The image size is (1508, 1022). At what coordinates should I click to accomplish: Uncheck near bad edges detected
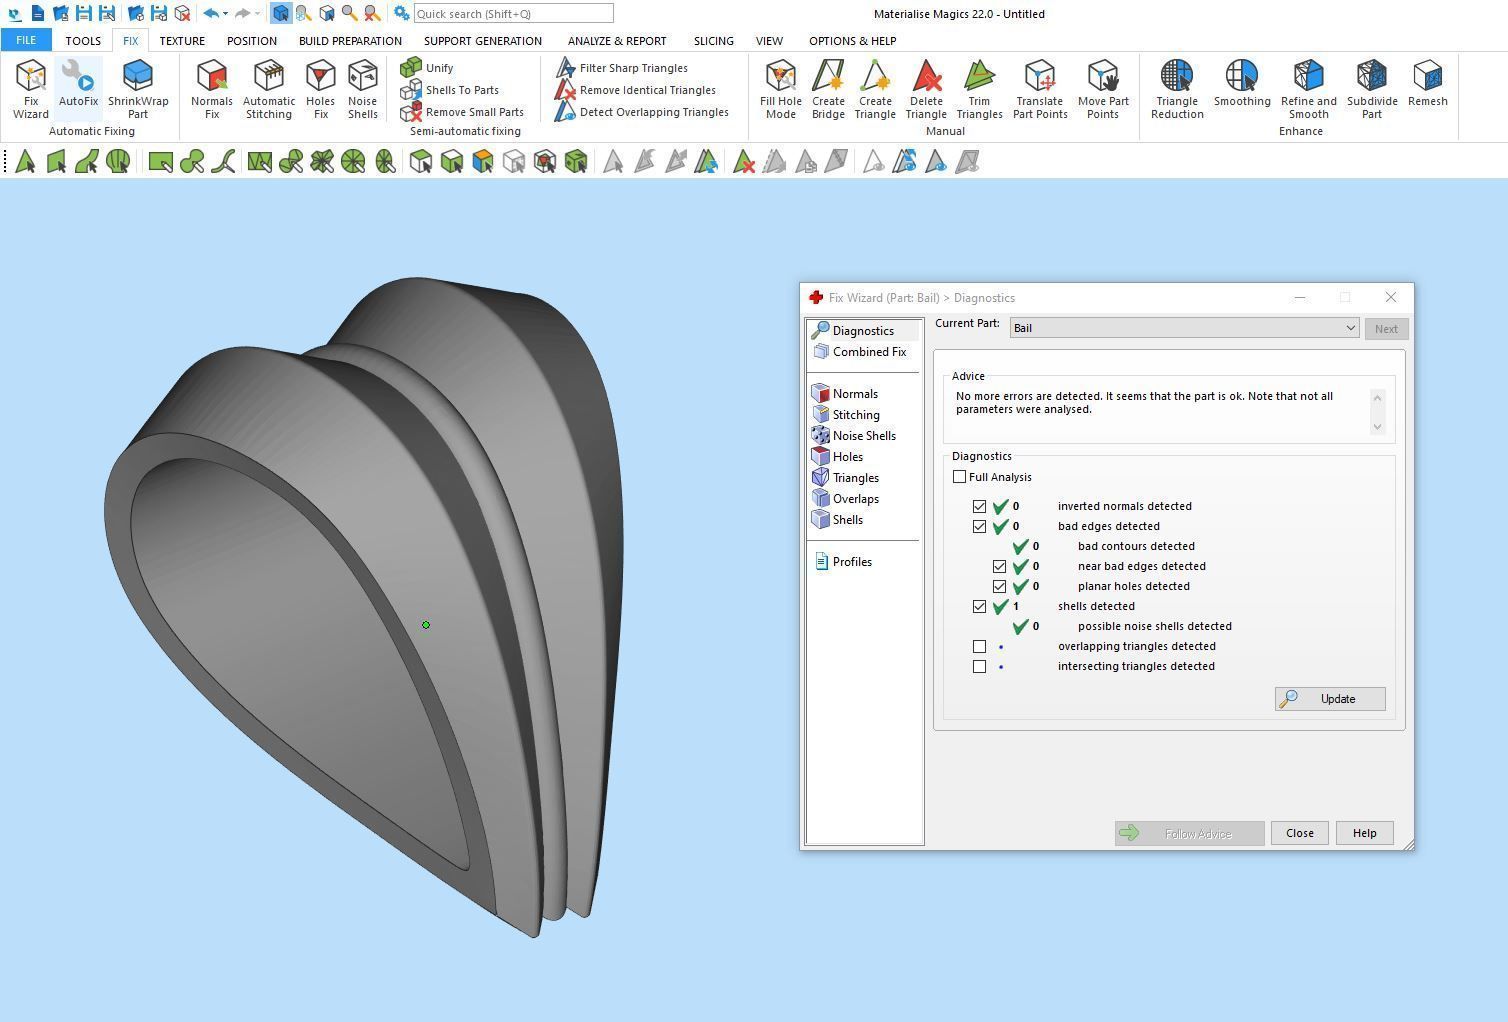(1000, 567)
